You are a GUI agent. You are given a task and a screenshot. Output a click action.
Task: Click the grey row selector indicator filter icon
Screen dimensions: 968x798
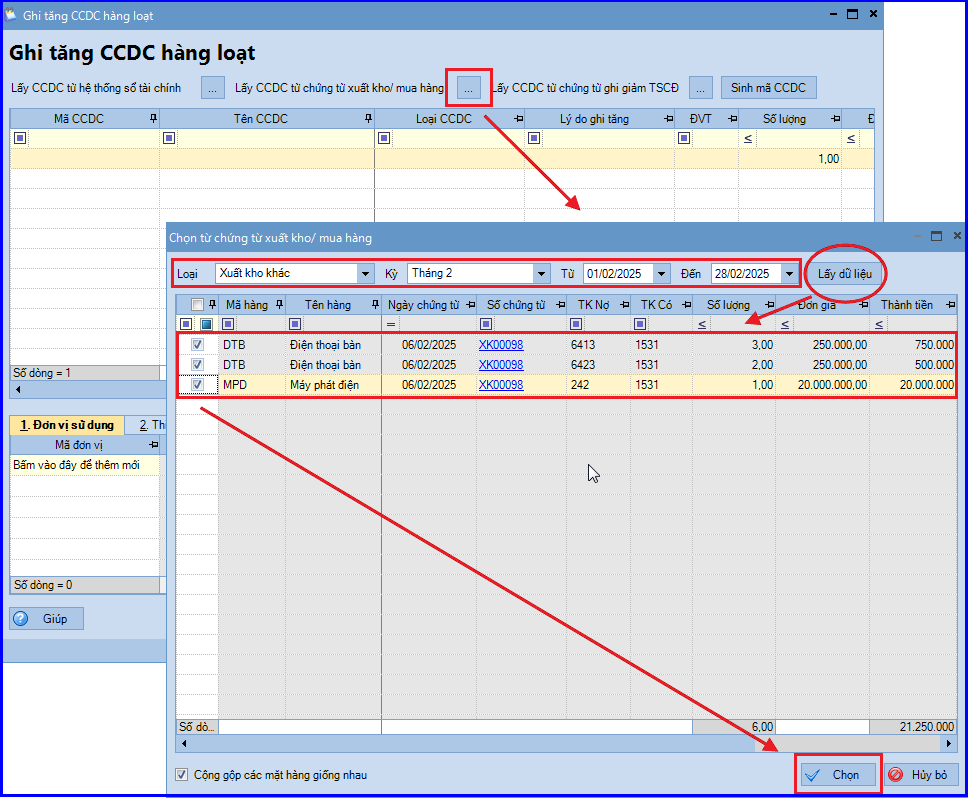coord(186,324)
